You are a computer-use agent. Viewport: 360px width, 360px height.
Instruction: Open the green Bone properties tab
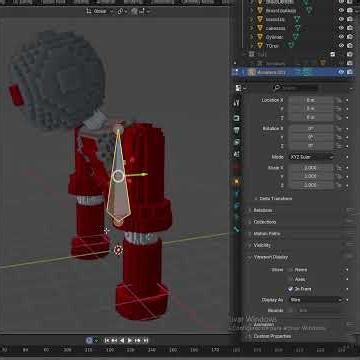click(x=237, y=229)
